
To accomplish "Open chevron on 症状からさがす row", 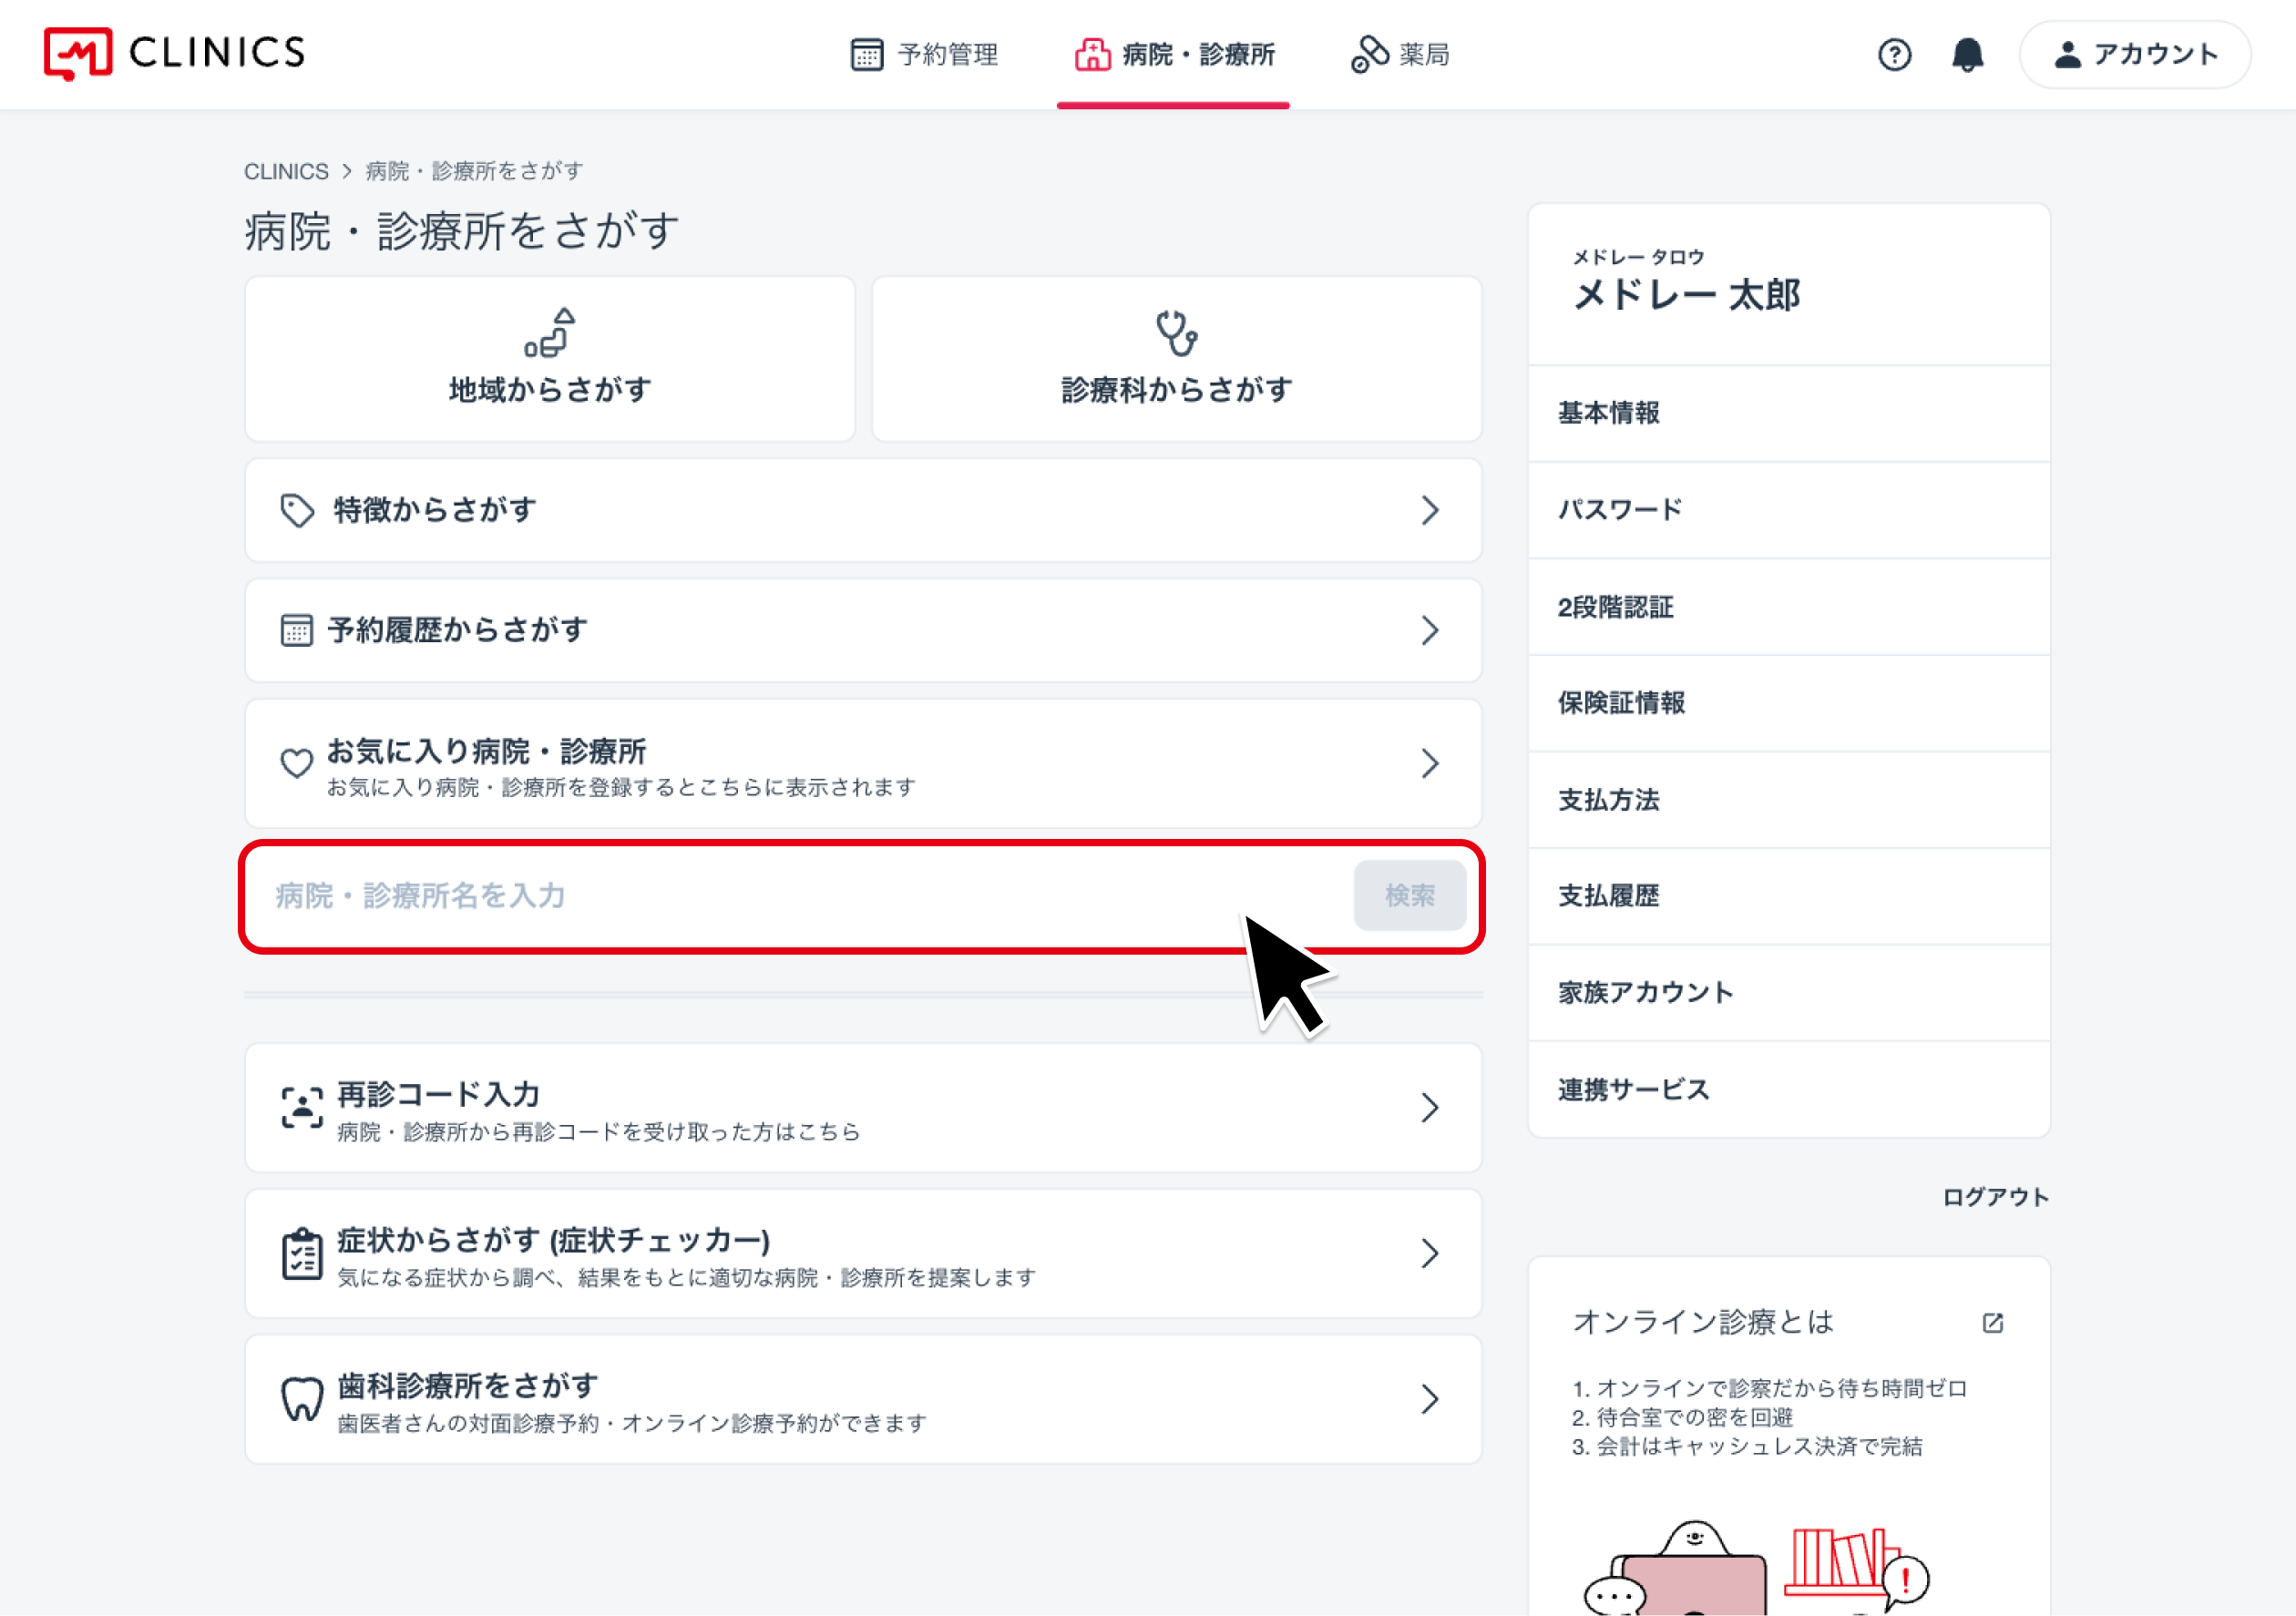I will [1430, 1253].
